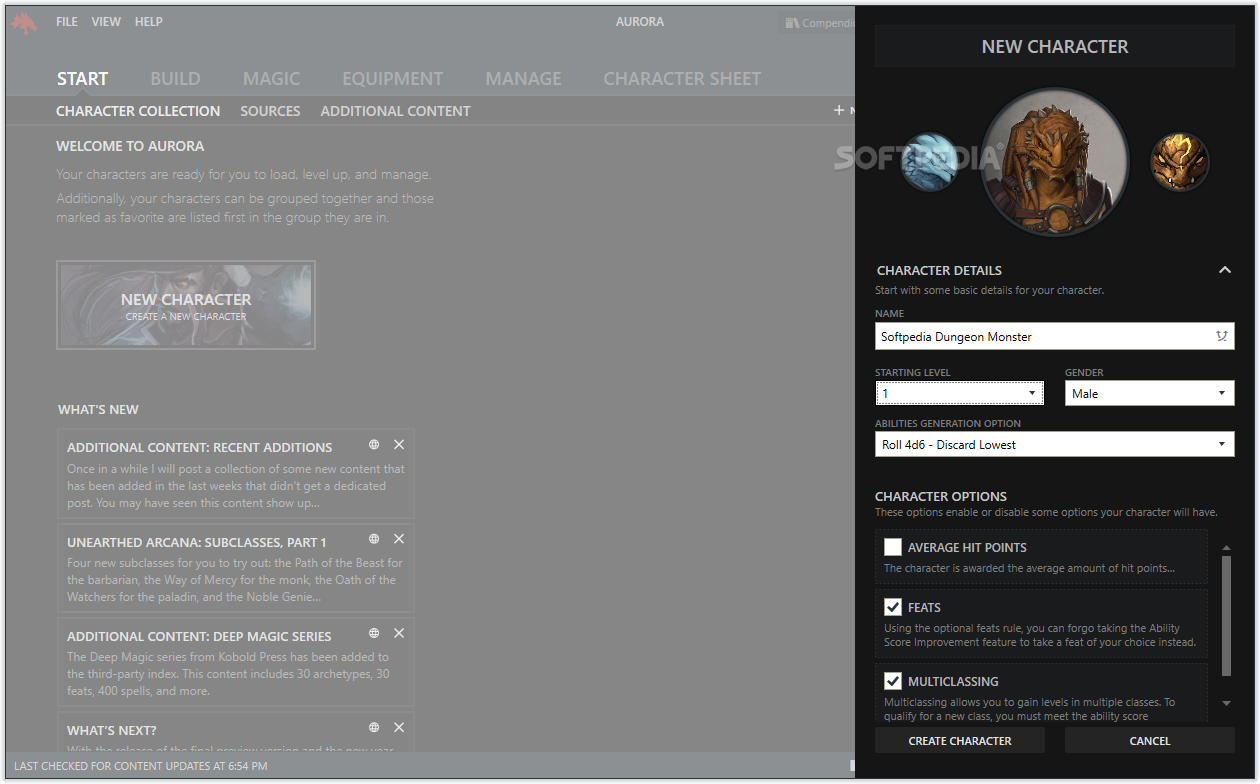
Task: Click the 'Welcome to Aurora' heading
Action: [x=130, y=146]
